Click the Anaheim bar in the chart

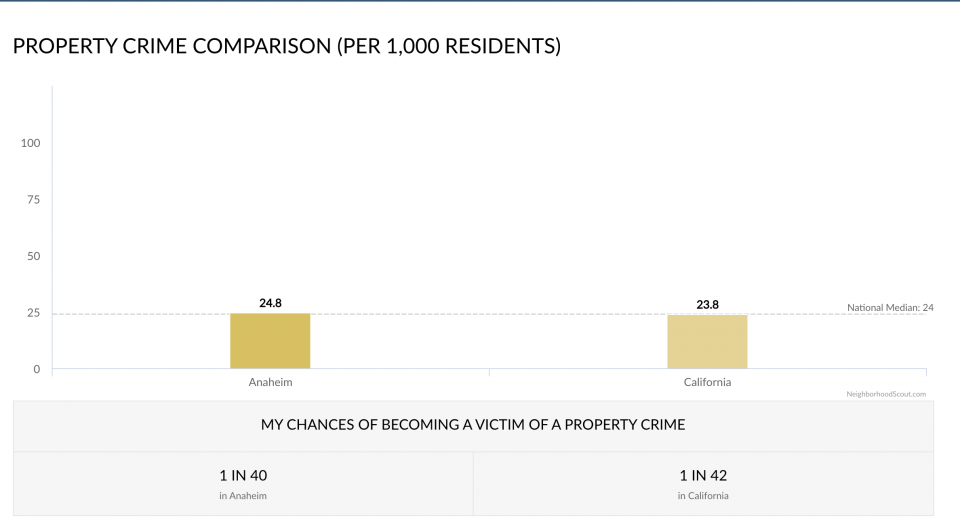[270, 341]
